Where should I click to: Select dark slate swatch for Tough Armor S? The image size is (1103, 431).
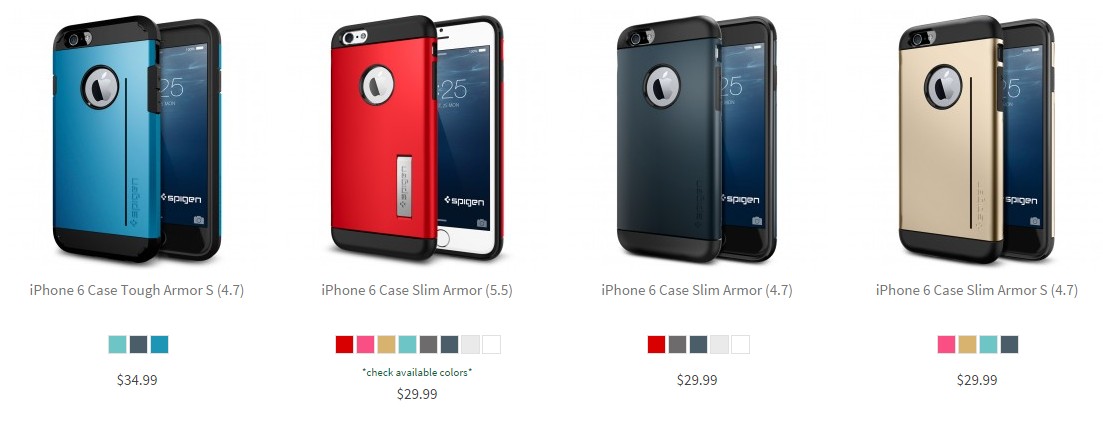[138, 345]
